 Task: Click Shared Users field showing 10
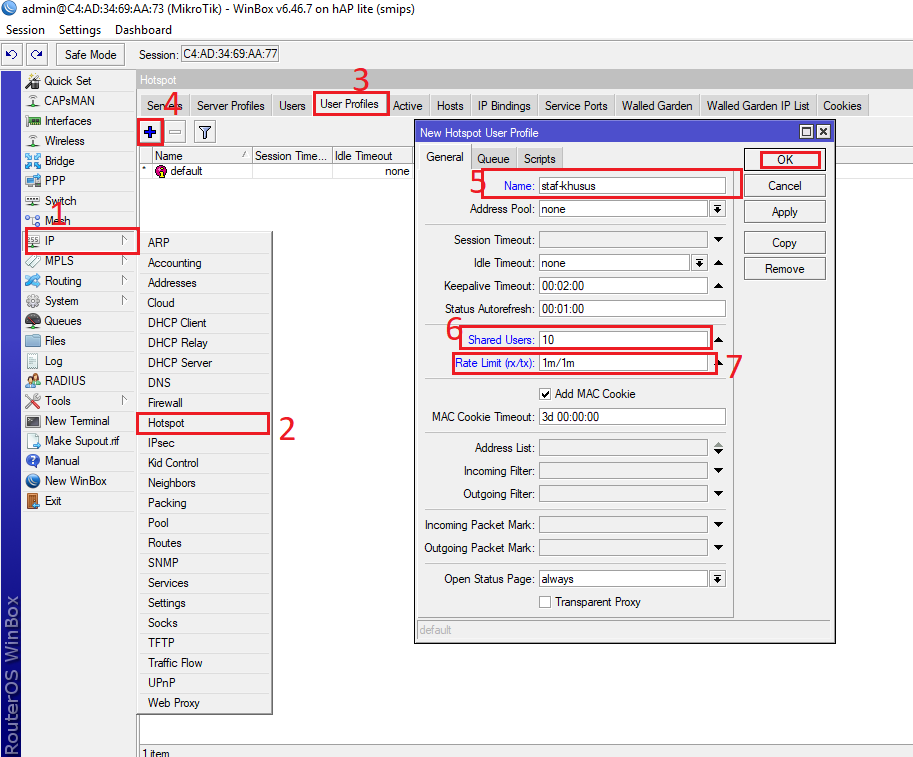[623, 340]
